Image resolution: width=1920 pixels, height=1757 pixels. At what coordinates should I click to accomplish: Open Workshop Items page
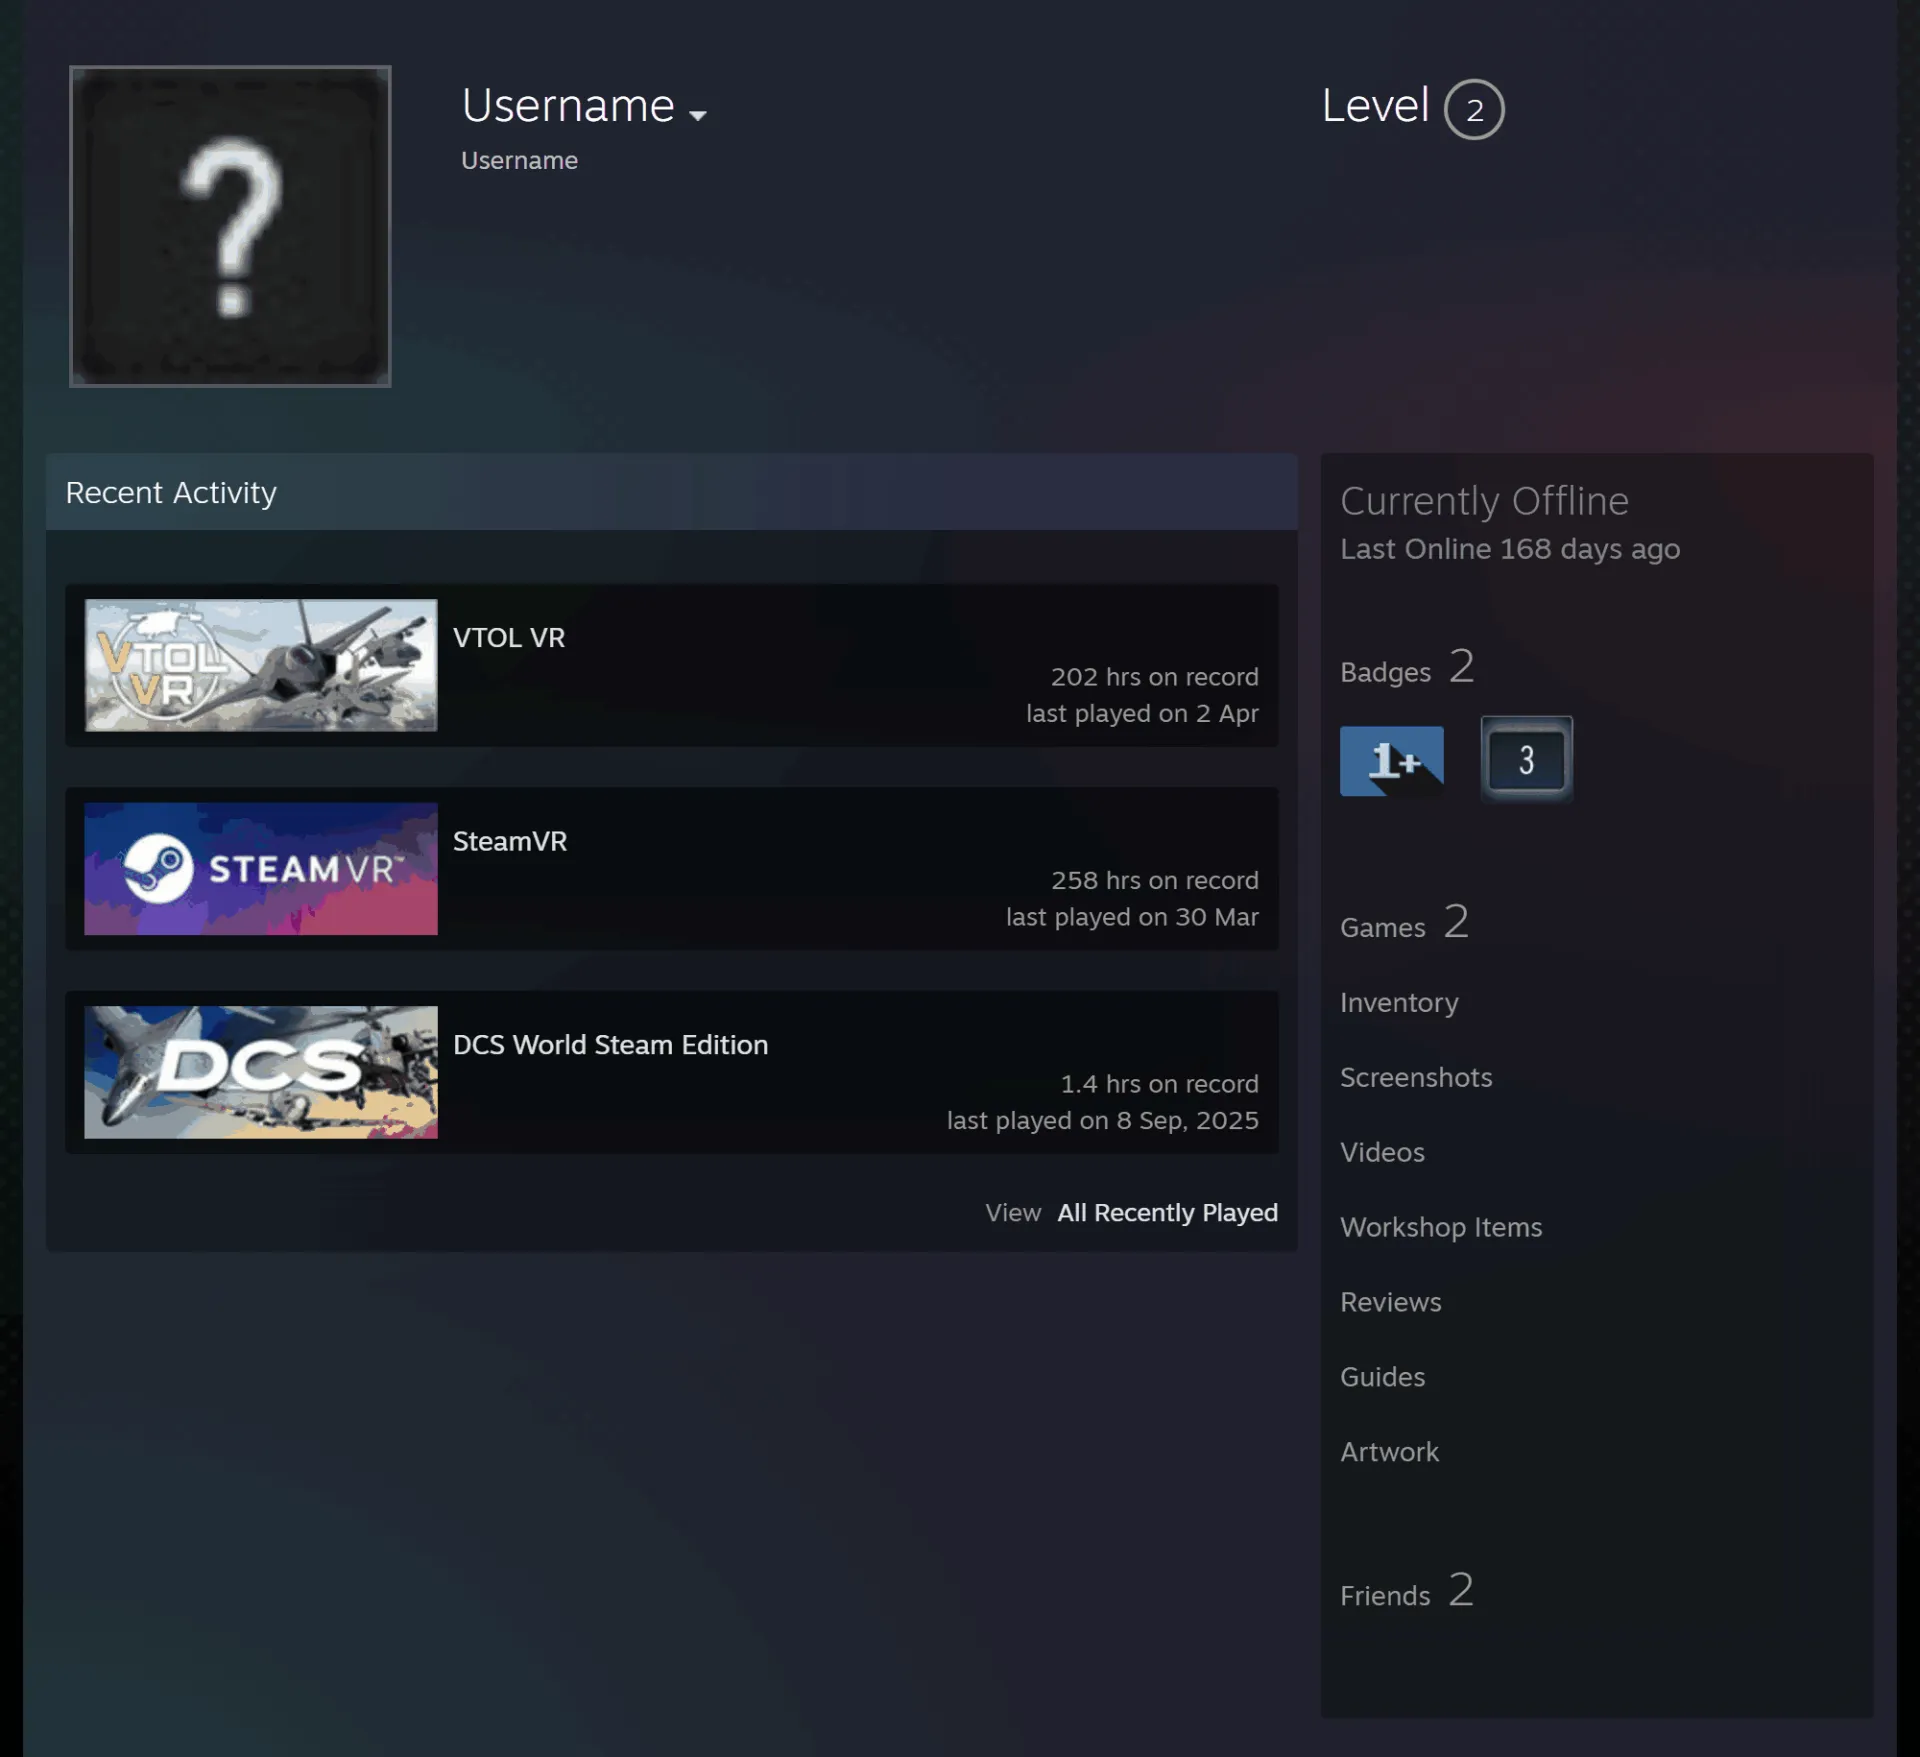[1441, 1228]
